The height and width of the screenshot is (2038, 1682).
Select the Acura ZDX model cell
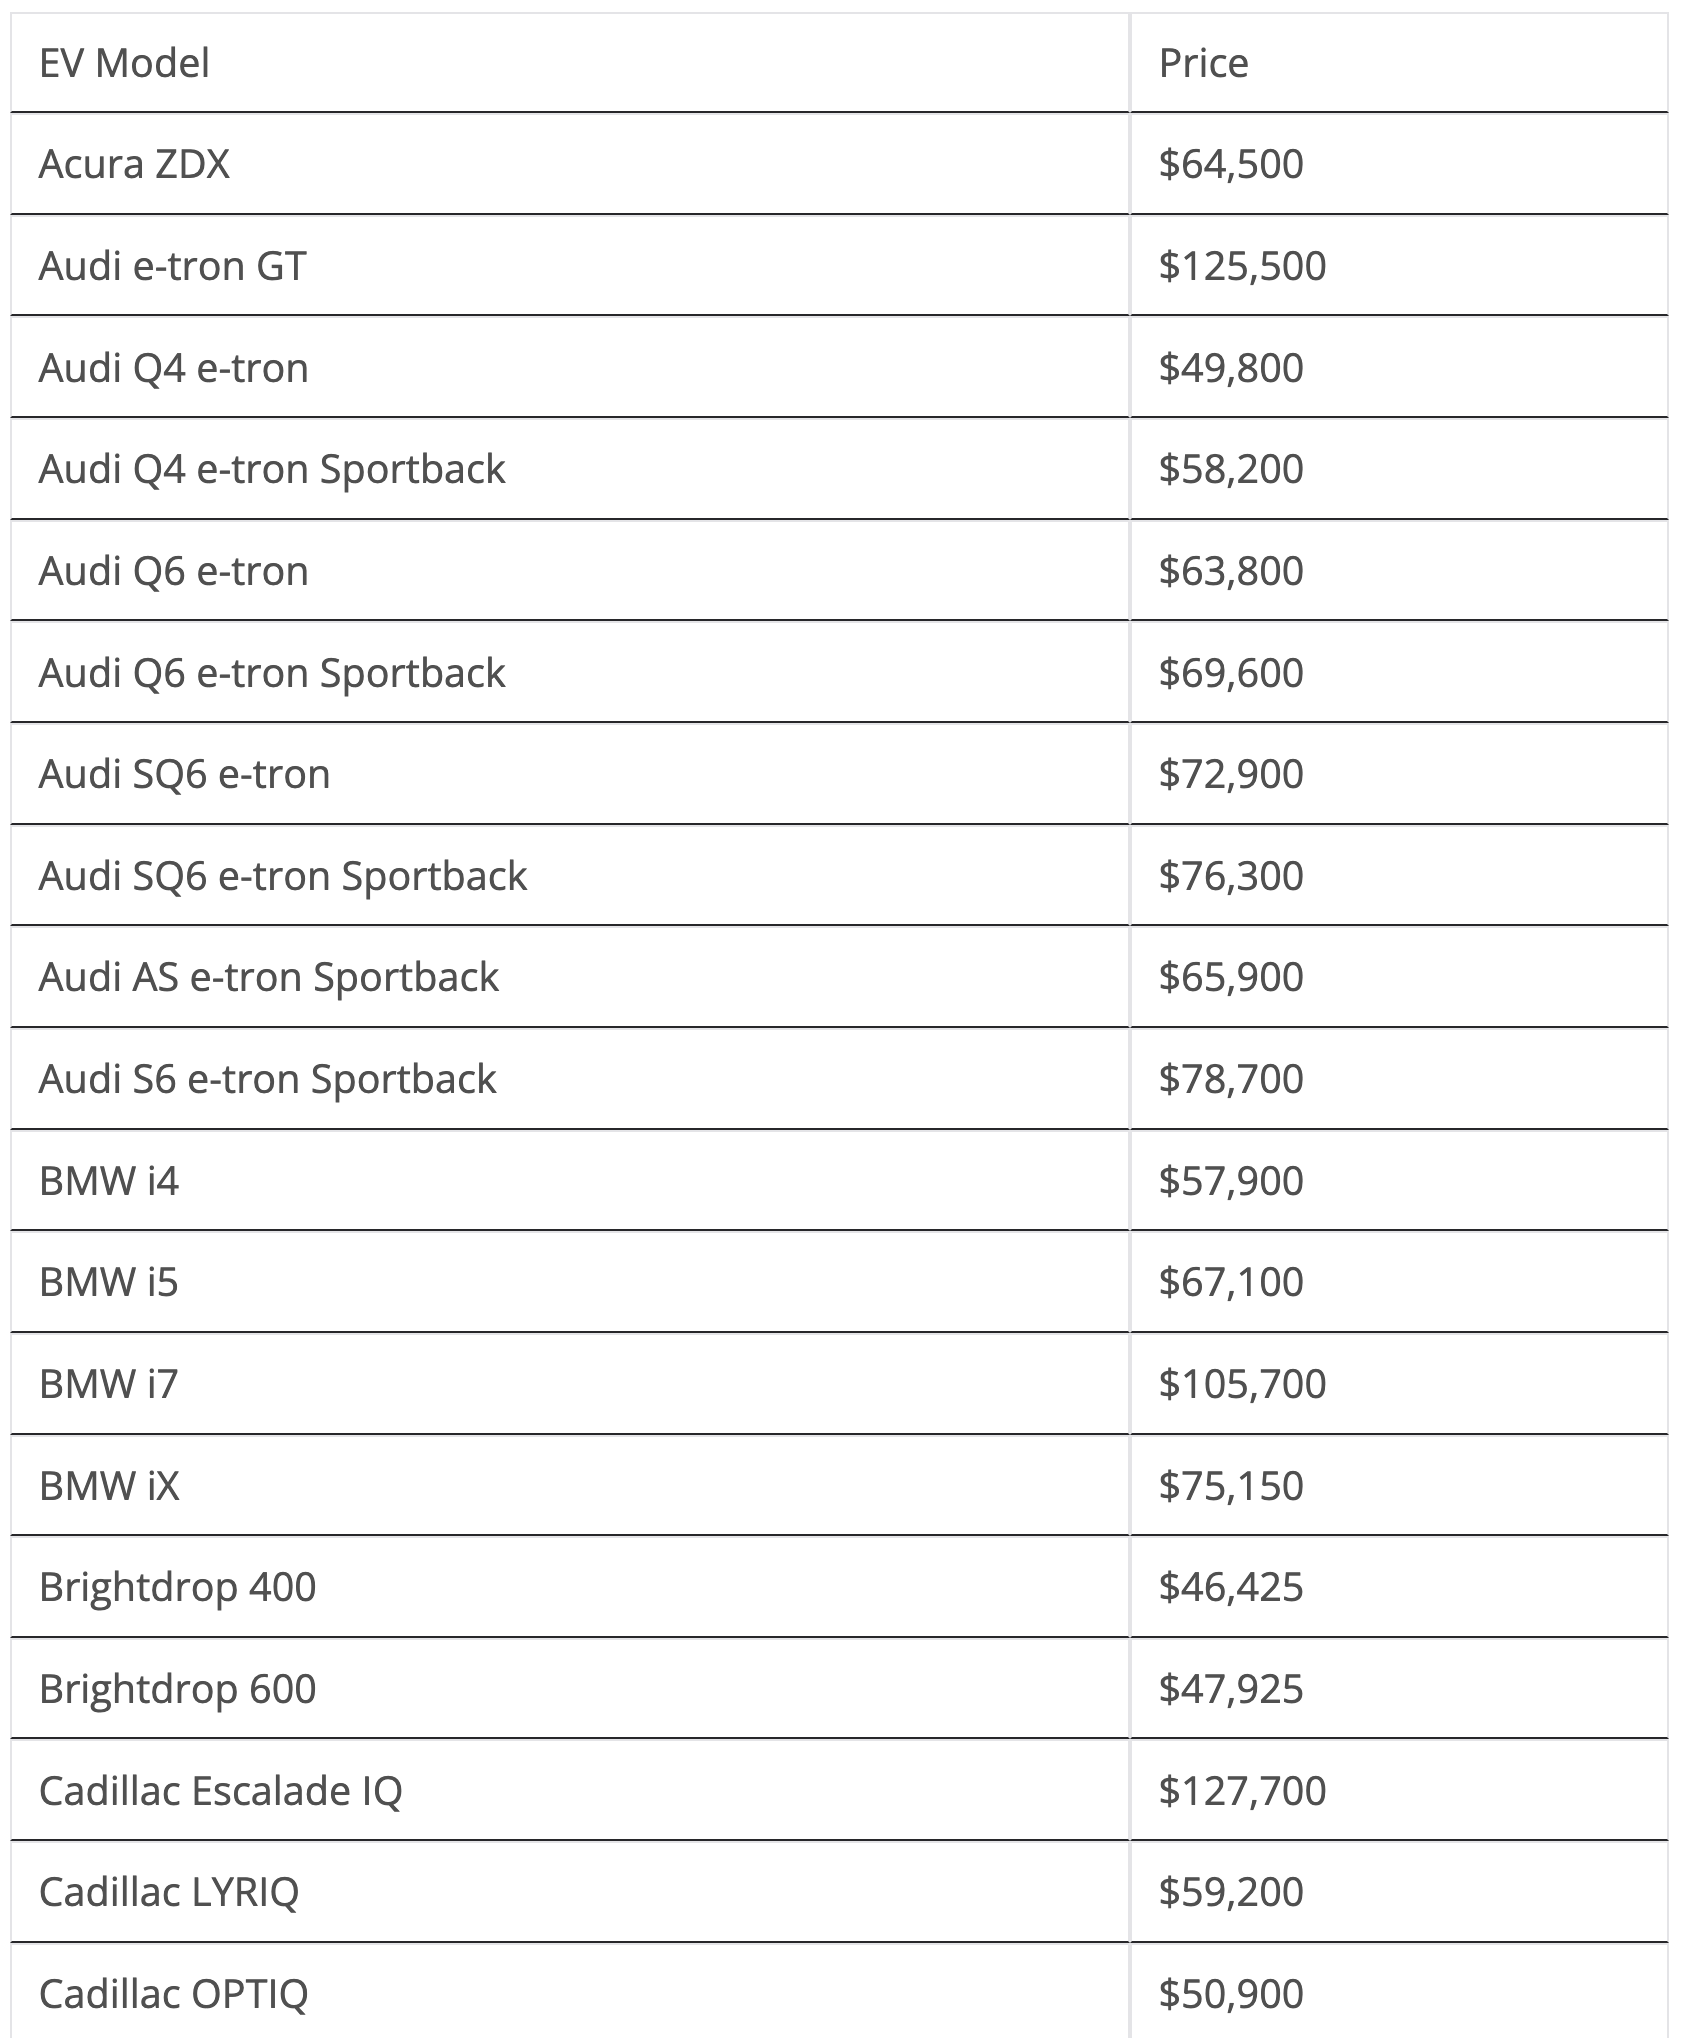pos(134,164)
